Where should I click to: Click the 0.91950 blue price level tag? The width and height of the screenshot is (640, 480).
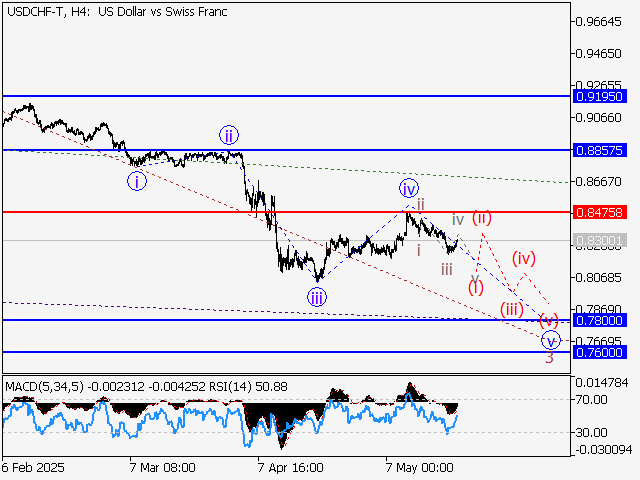click(x=600, y=96)
